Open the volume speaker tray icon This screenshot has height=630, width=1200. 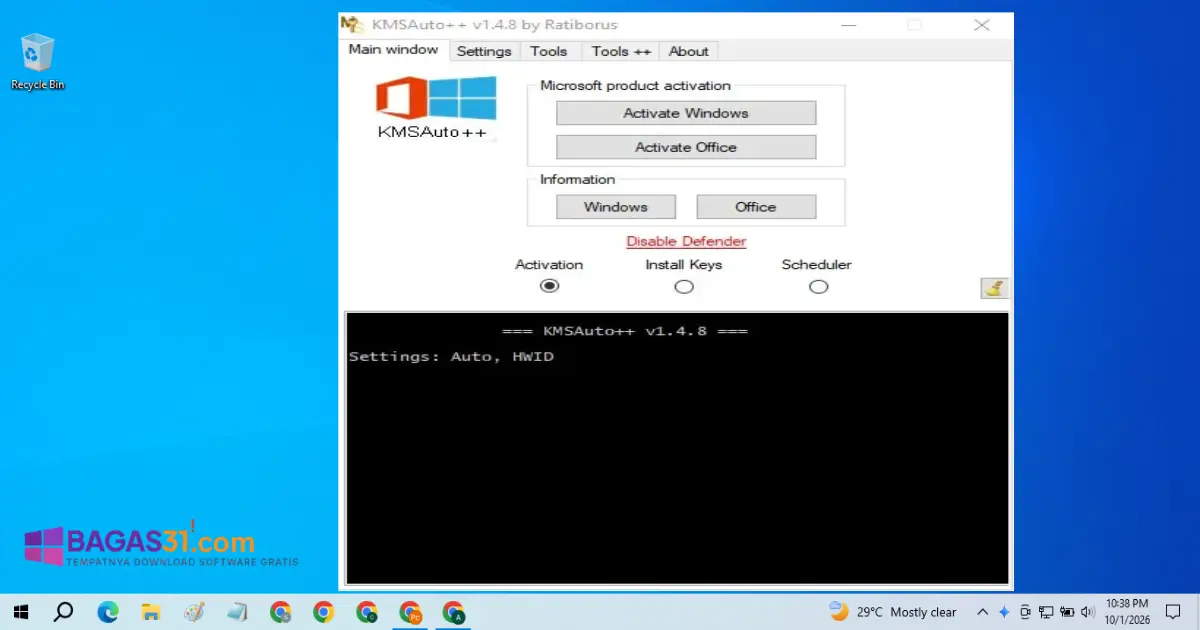(1087, 612)
